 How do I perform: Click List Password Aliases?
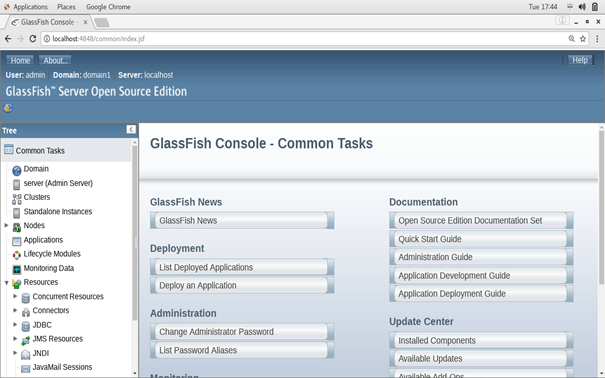coord(242,350)
